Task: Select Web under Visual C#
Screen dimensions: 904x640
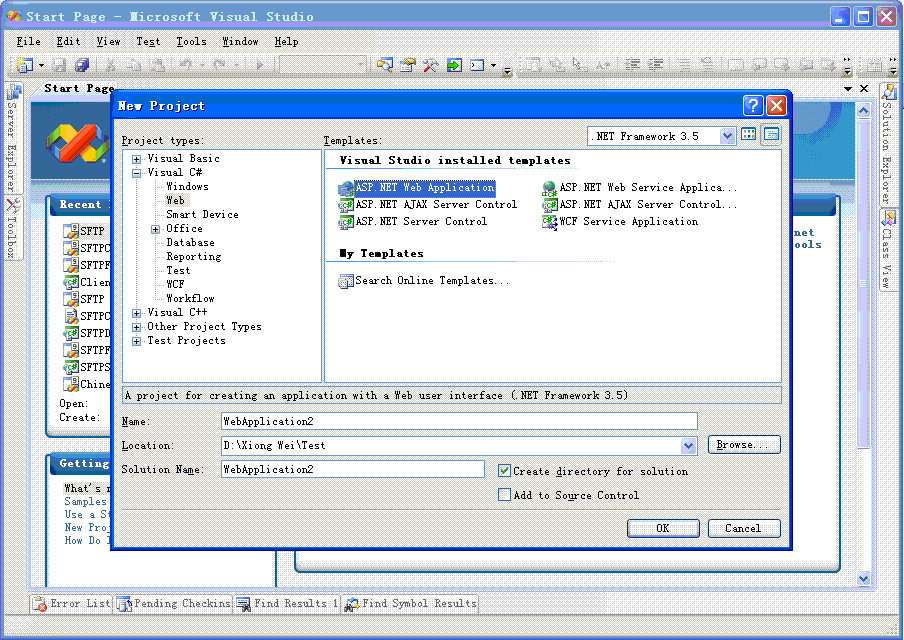Action: (175, 201)
